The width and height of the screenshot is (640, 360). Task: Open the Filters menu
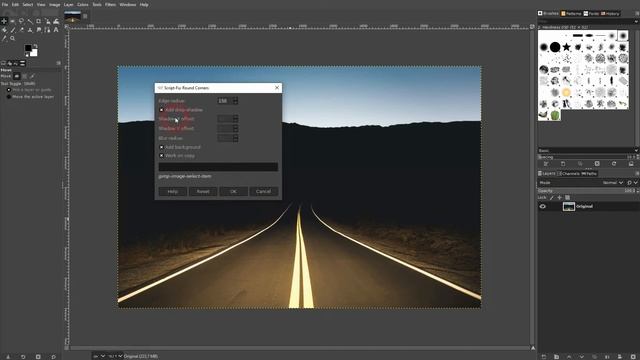pos(110,4)
